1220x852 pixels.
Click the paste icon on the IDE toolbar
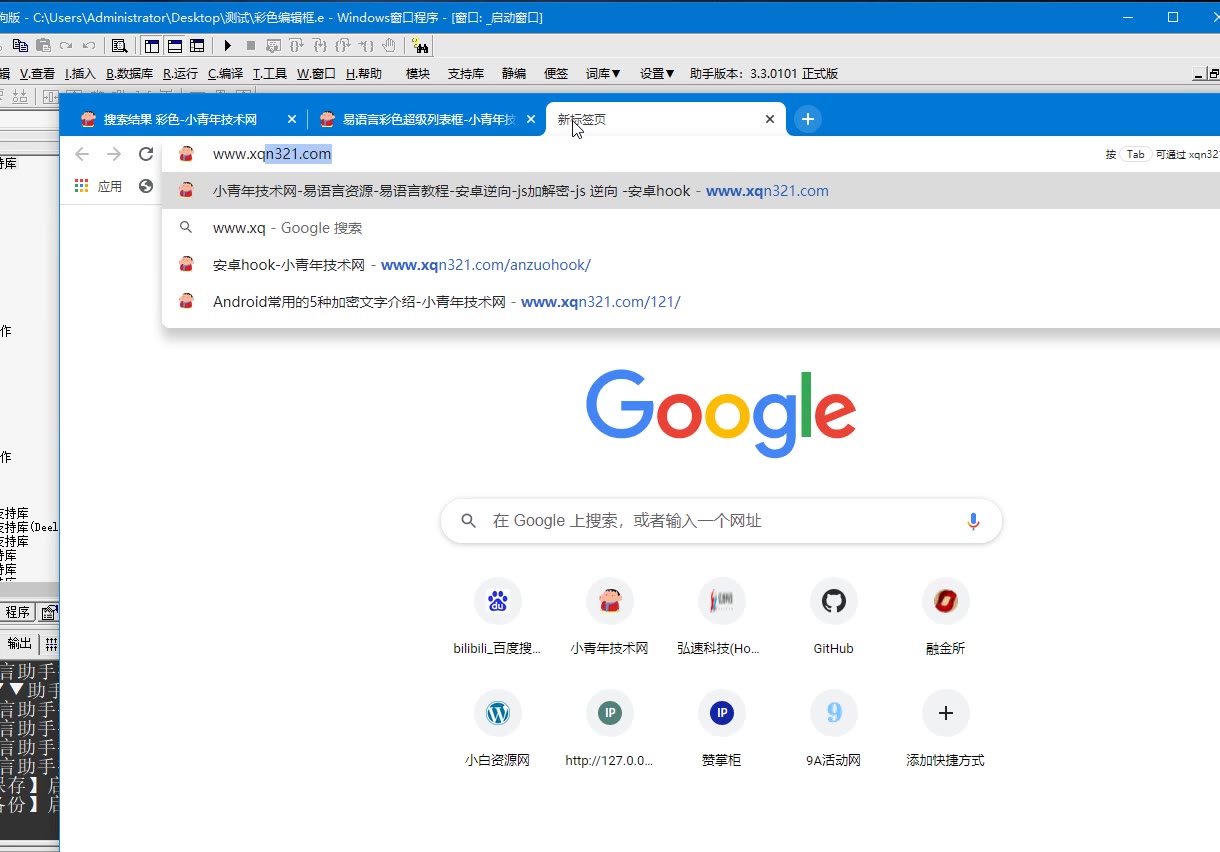coord(43,45)
